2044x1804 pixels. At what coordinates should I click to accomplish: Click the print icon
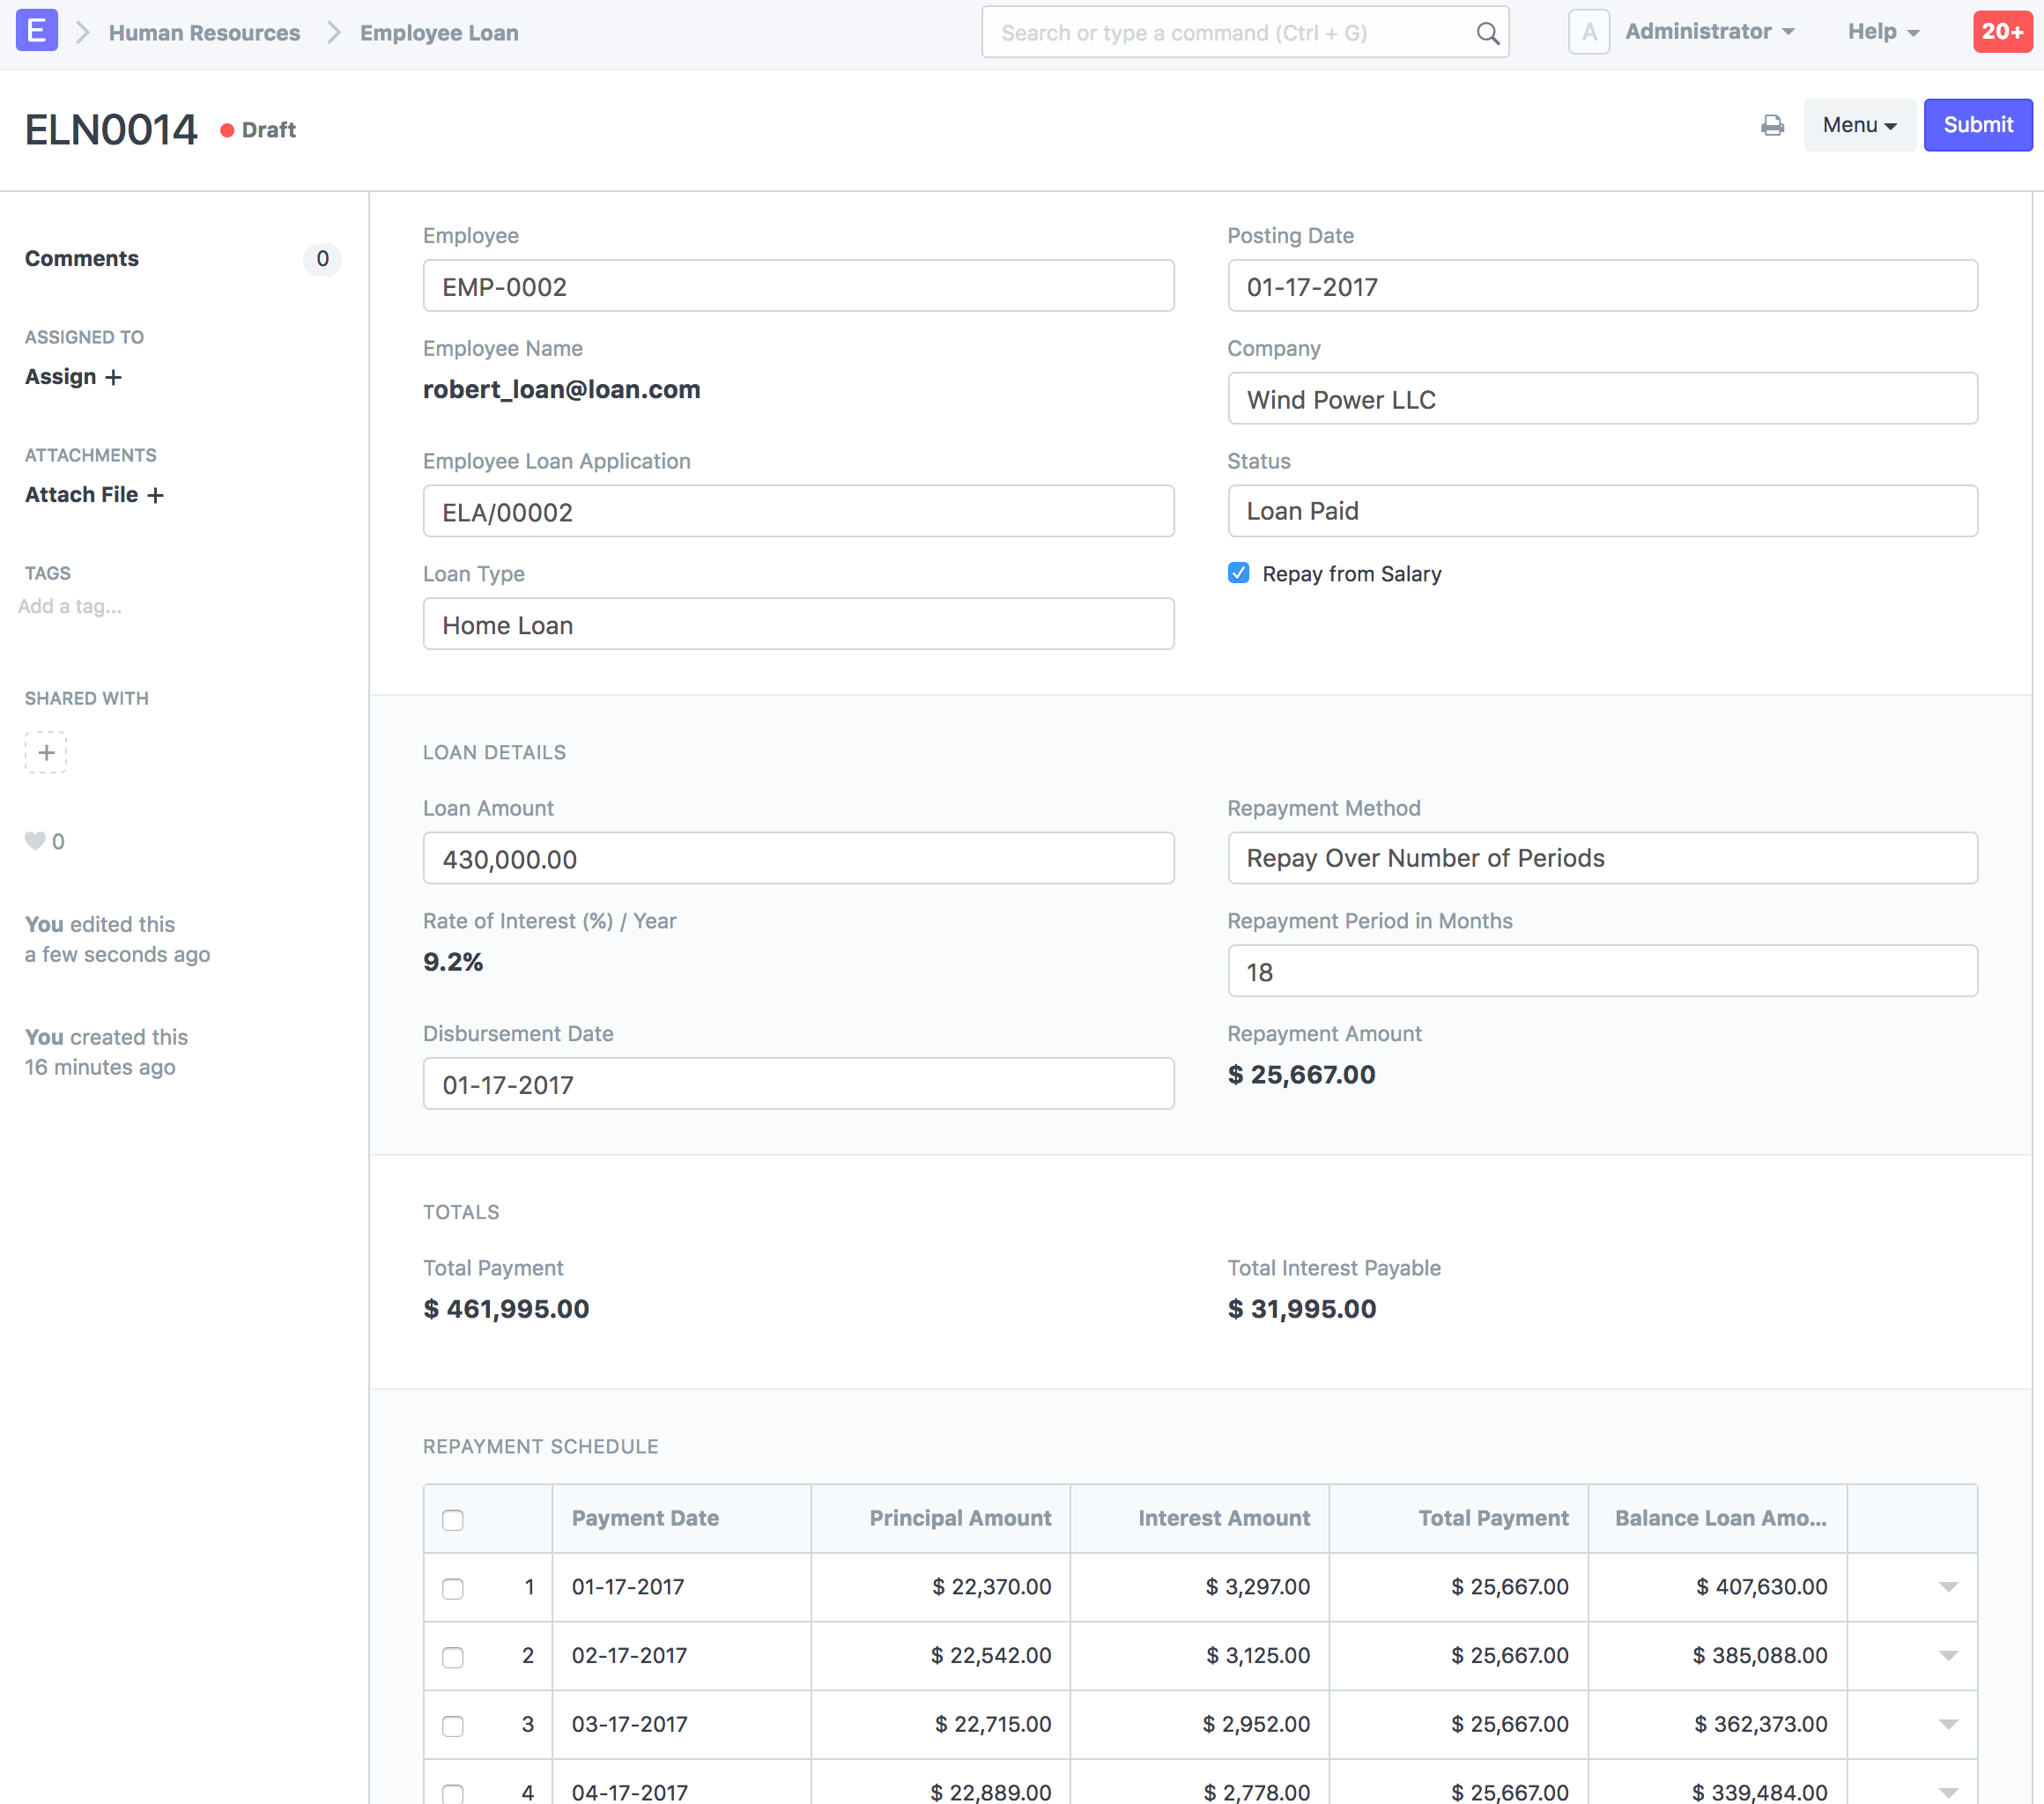point(1772,125)
